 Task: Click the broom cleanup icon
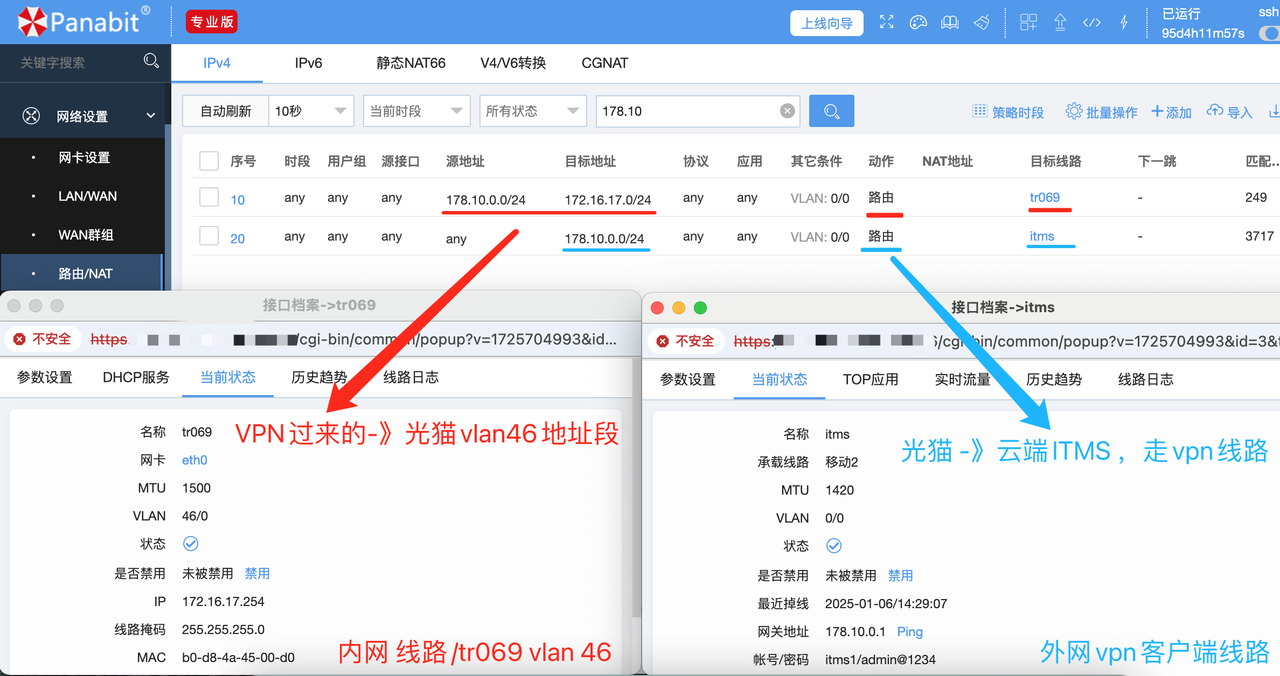tap(982, 22)
